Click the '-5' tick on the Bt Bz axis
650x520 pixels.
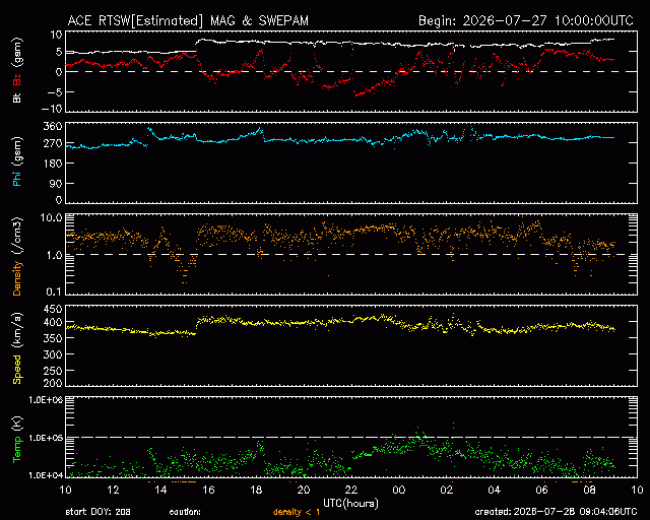click(54, 92)
